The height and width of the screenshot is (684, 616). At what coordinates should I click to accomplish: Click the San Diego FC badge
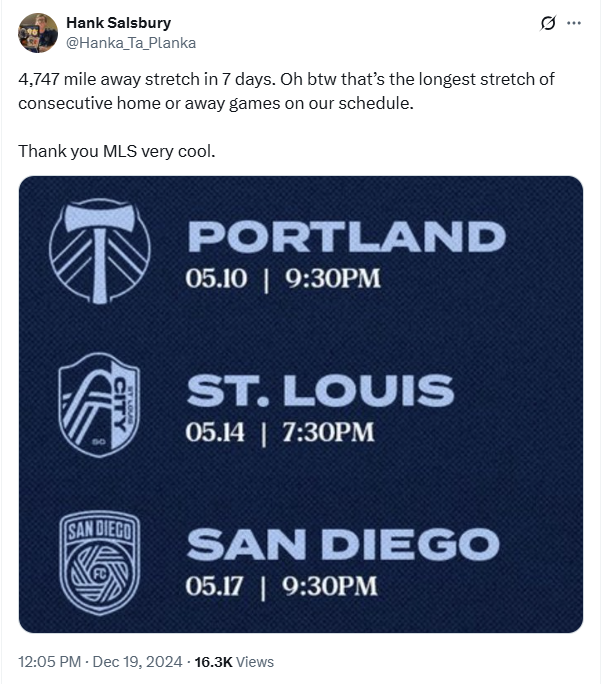pyautogui.click(x=100, y=563)
